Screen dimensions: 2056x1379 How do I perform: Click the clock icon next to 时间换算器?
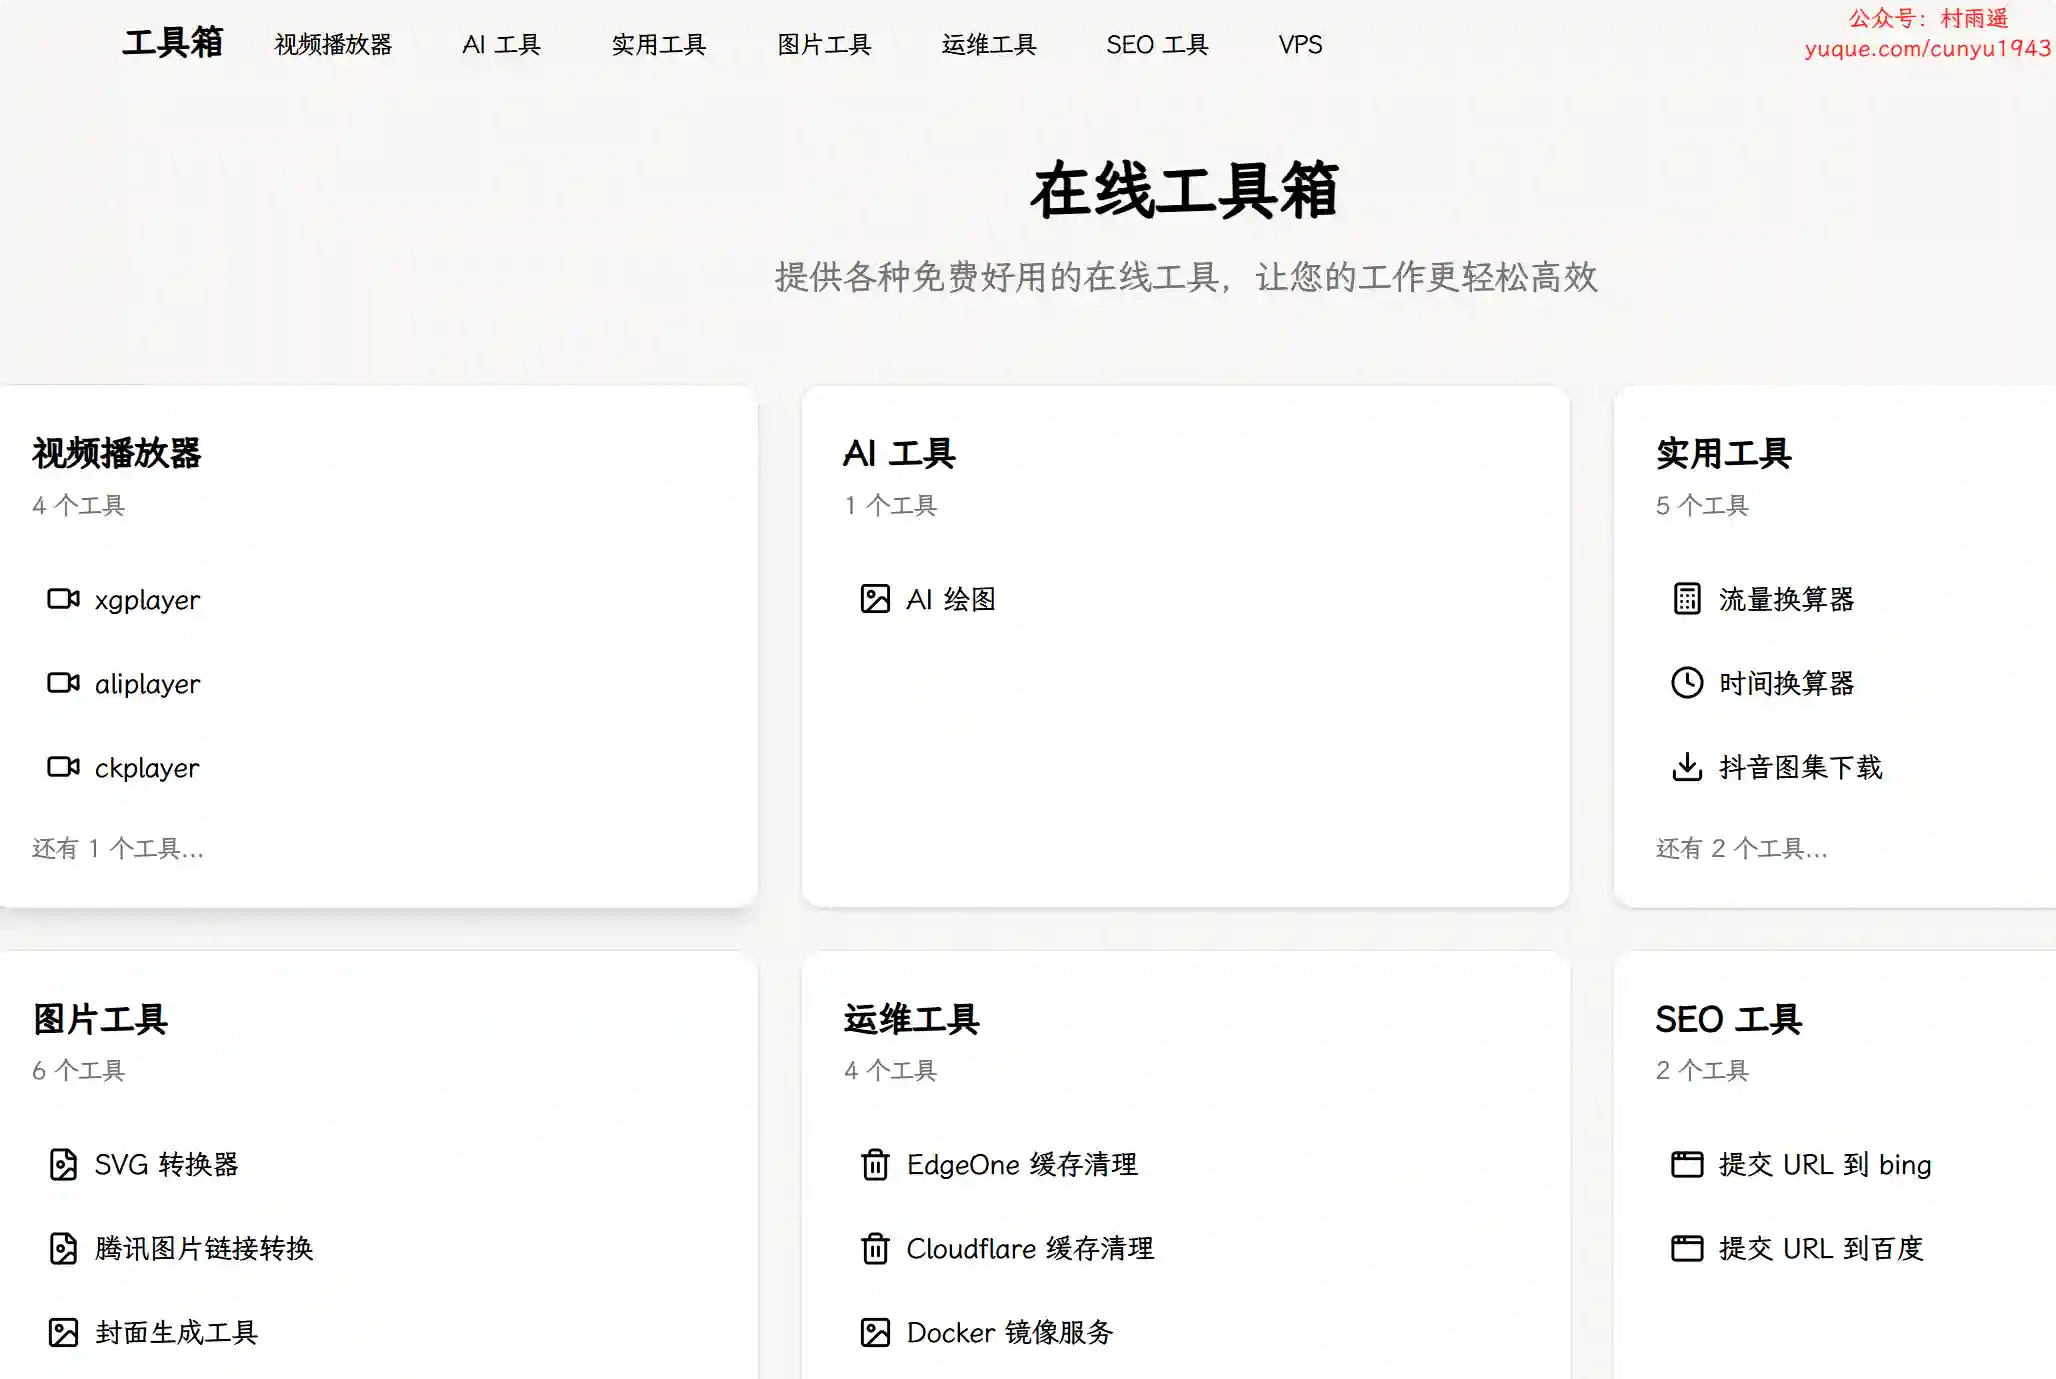click(x=1687, y=683)
